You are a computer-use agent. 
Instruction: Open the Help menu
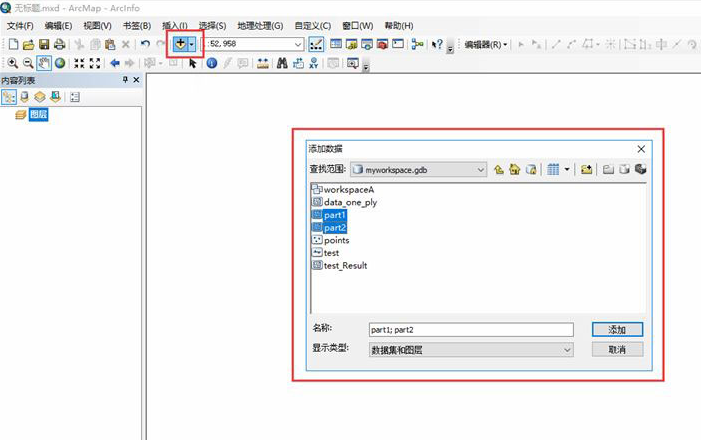click(x=399, y=26)
